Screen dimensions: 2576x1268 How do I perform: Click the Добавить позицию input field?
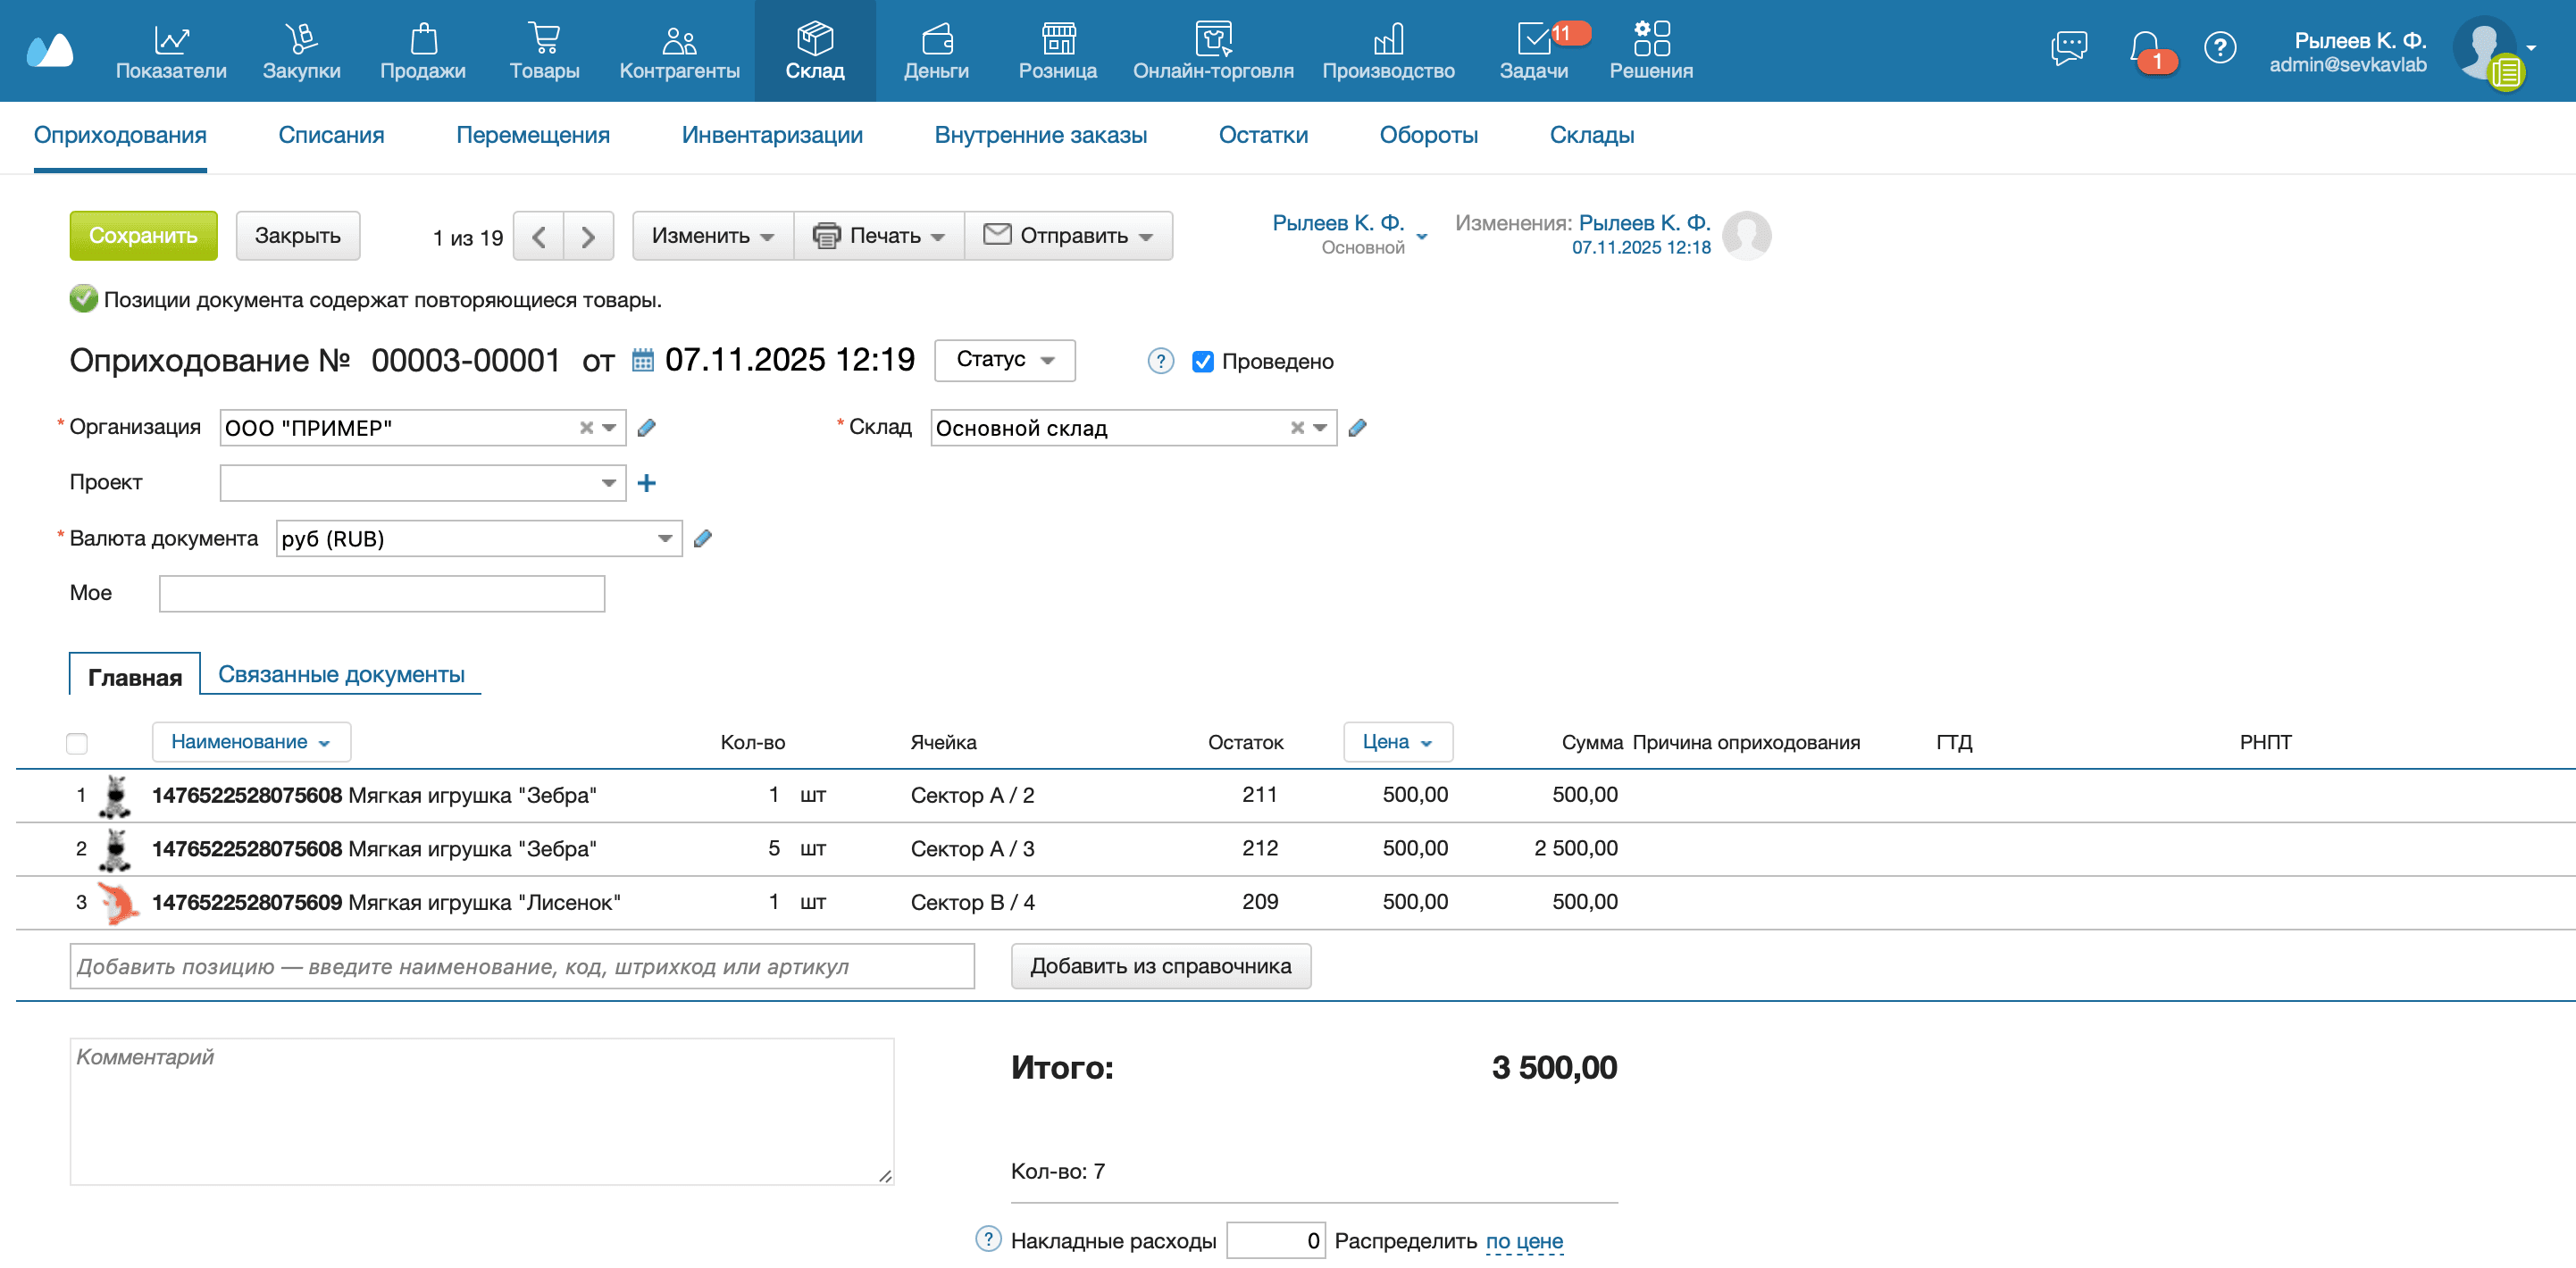[521, 966]
